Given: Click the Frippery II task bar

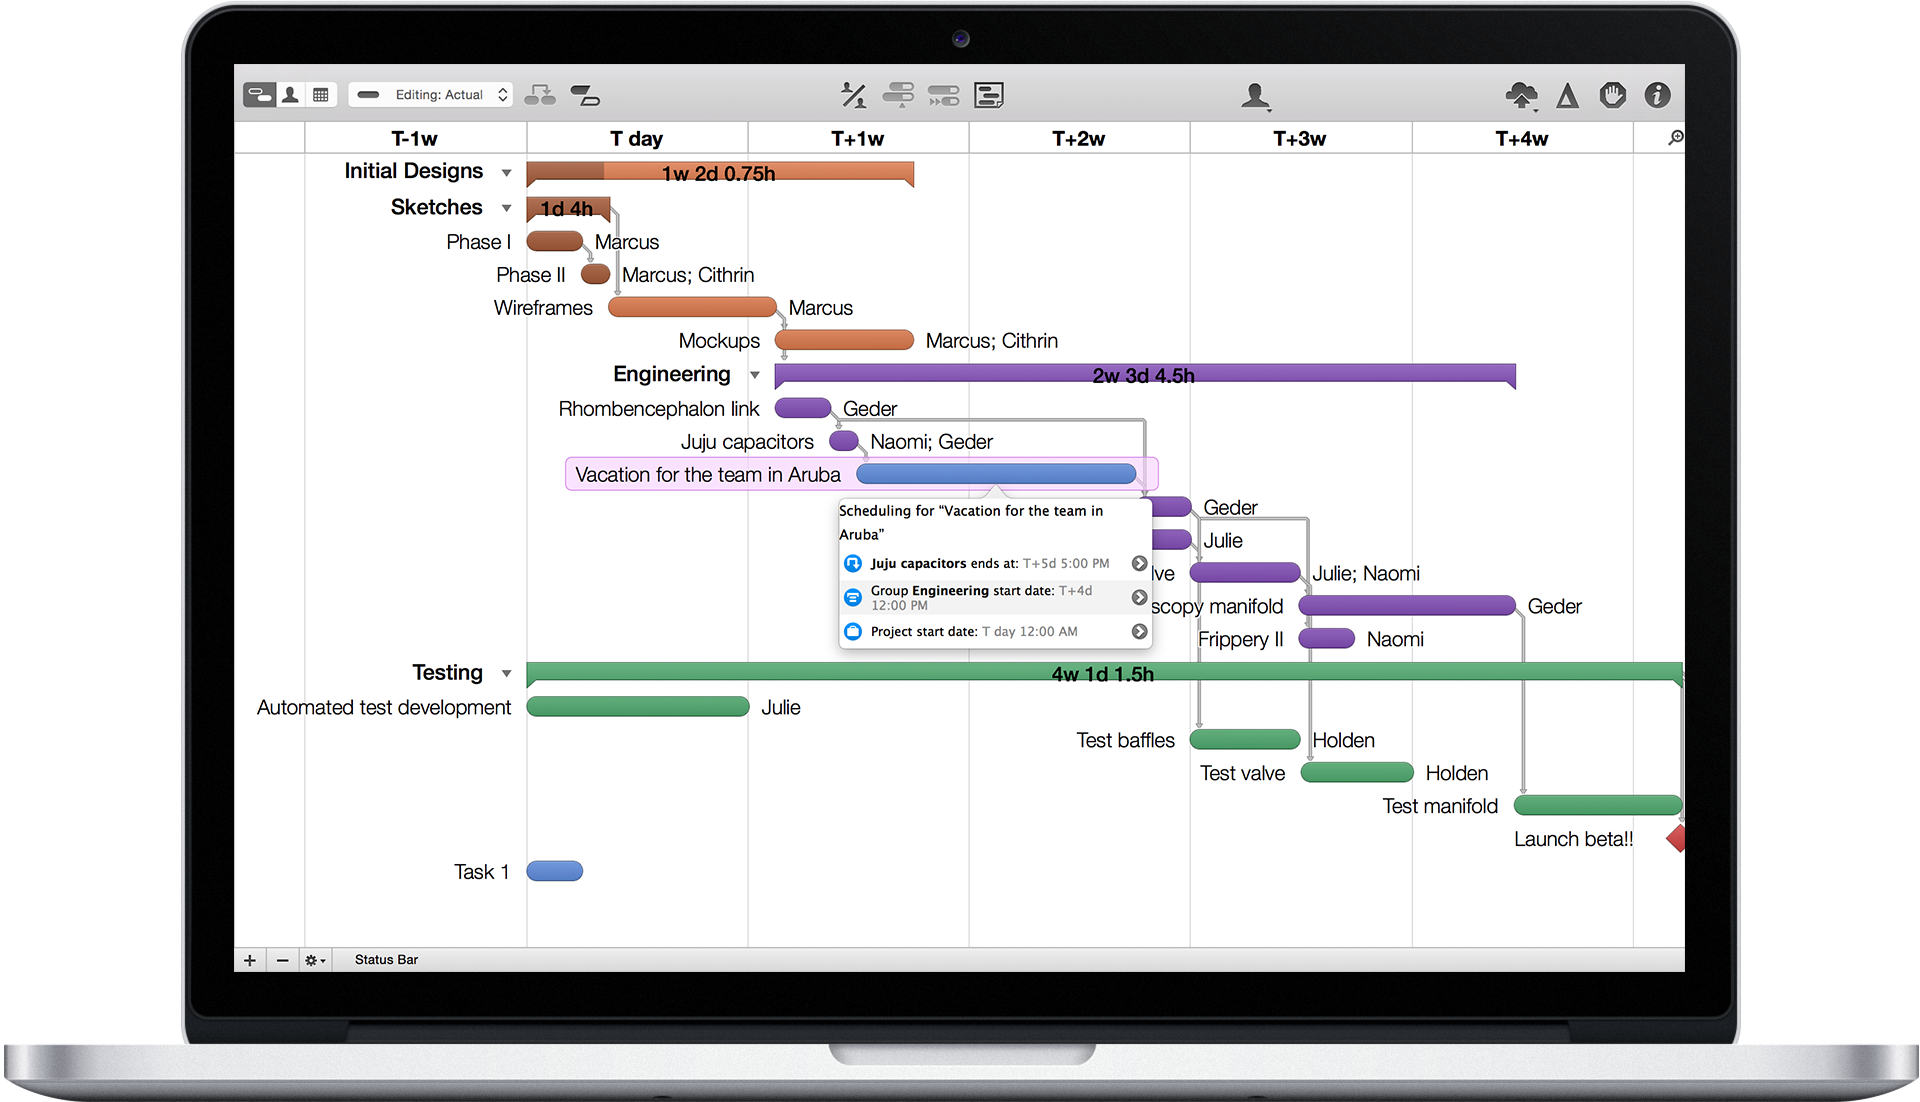Looking at the screenshot, I should (1327, 639).
